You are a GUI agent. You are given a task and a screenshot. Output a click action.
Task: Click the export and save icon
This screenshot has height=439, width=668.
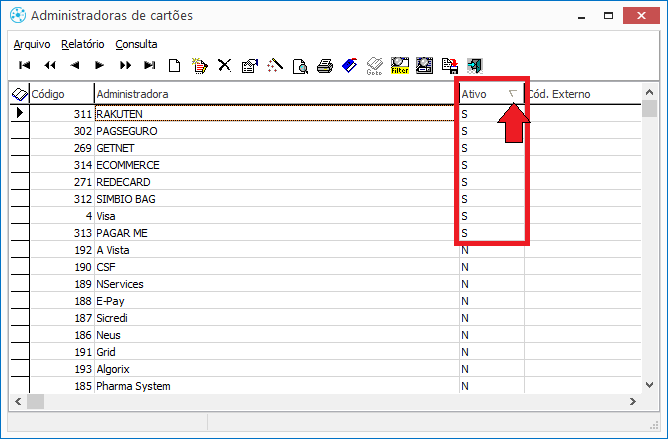pos(450,66)
